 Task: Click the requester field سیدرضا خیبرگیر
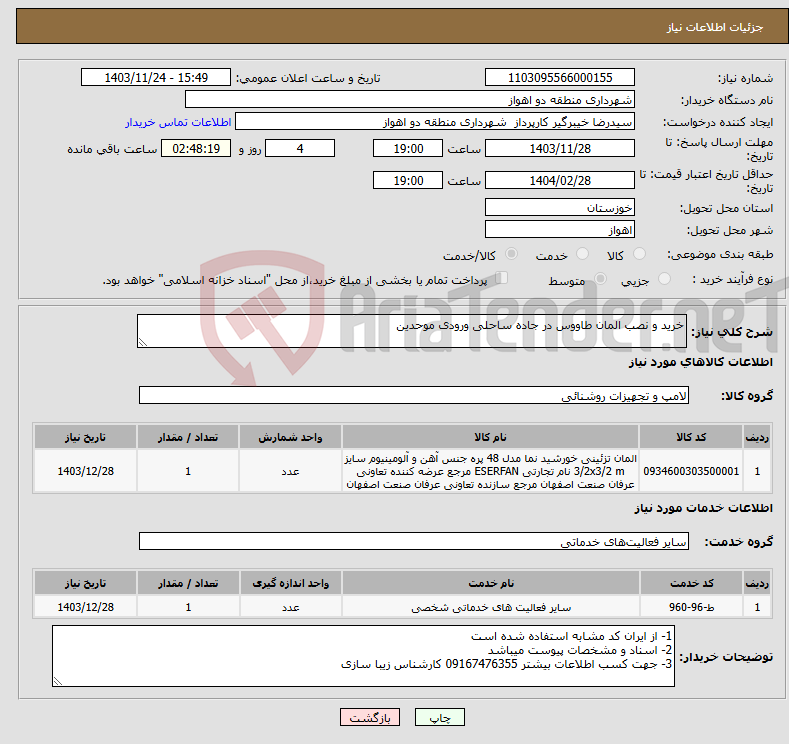435,122
